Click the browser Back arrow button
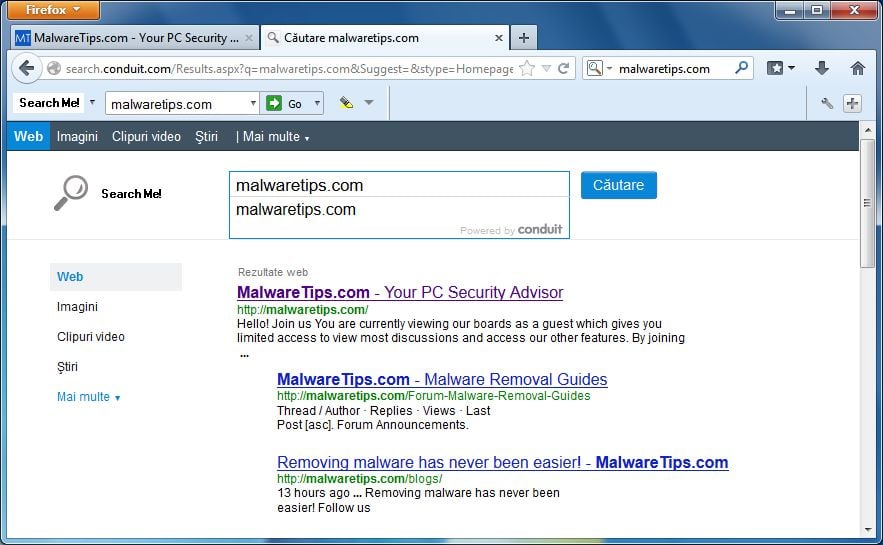 pyautogui.click(x=26, y=69)
